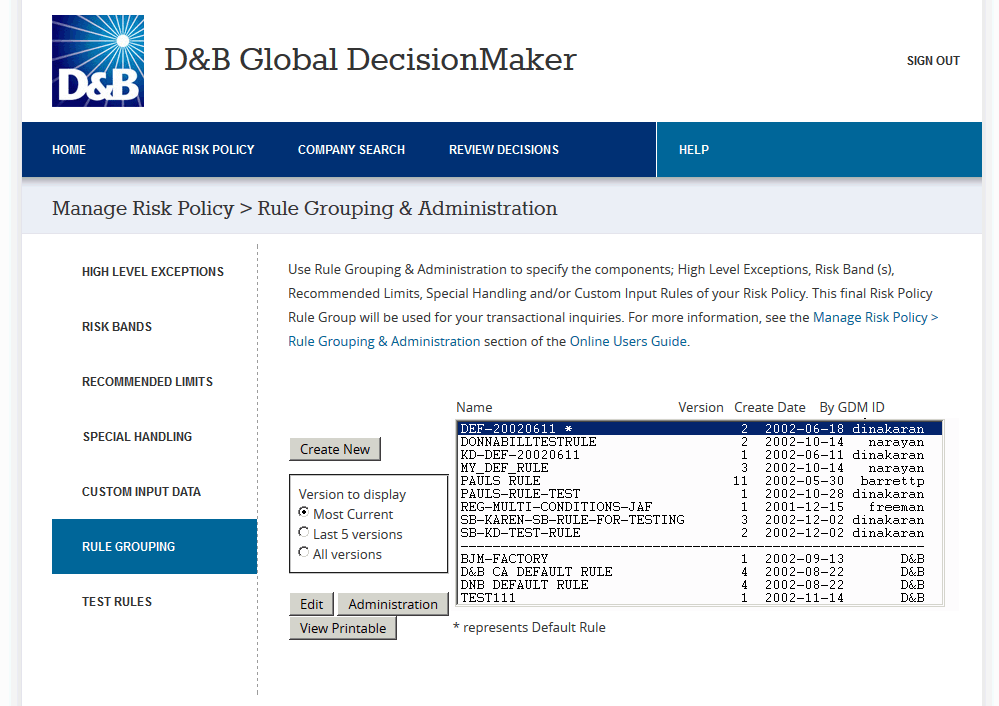Enable the All versions option
999x706 pixels.
[x=302, y=552]
